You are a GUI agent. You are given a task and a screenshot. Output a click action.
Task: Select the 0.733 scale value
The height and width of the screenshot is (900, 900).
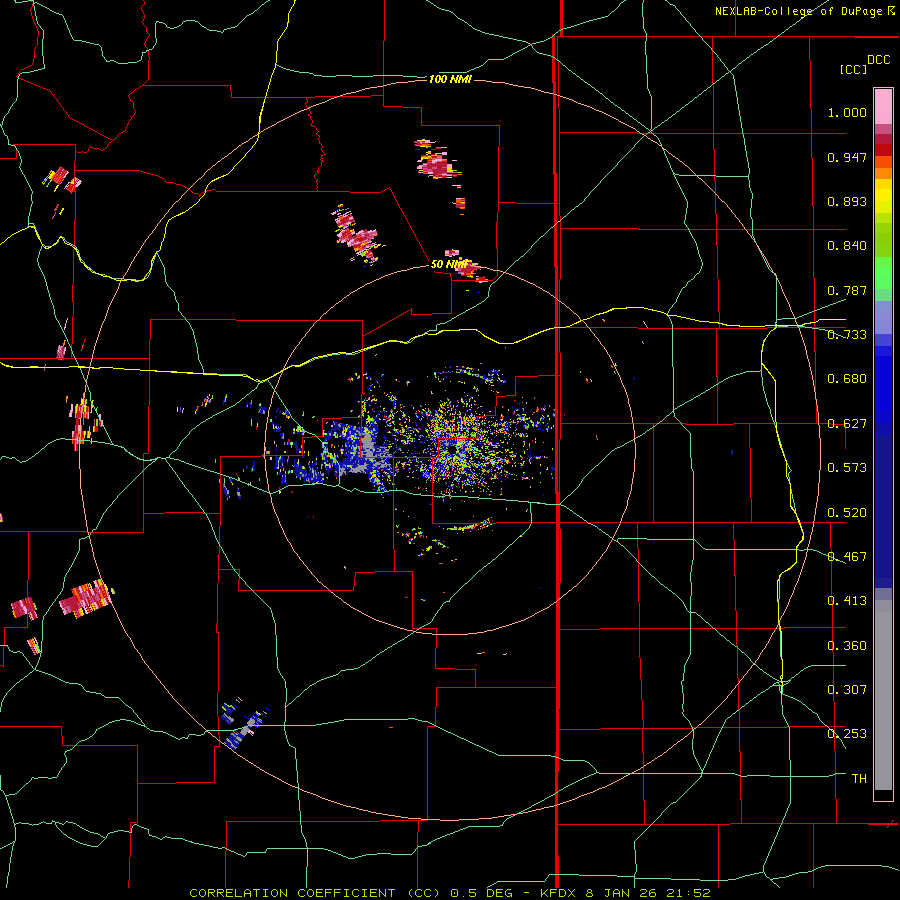click(x=847, y=335)
